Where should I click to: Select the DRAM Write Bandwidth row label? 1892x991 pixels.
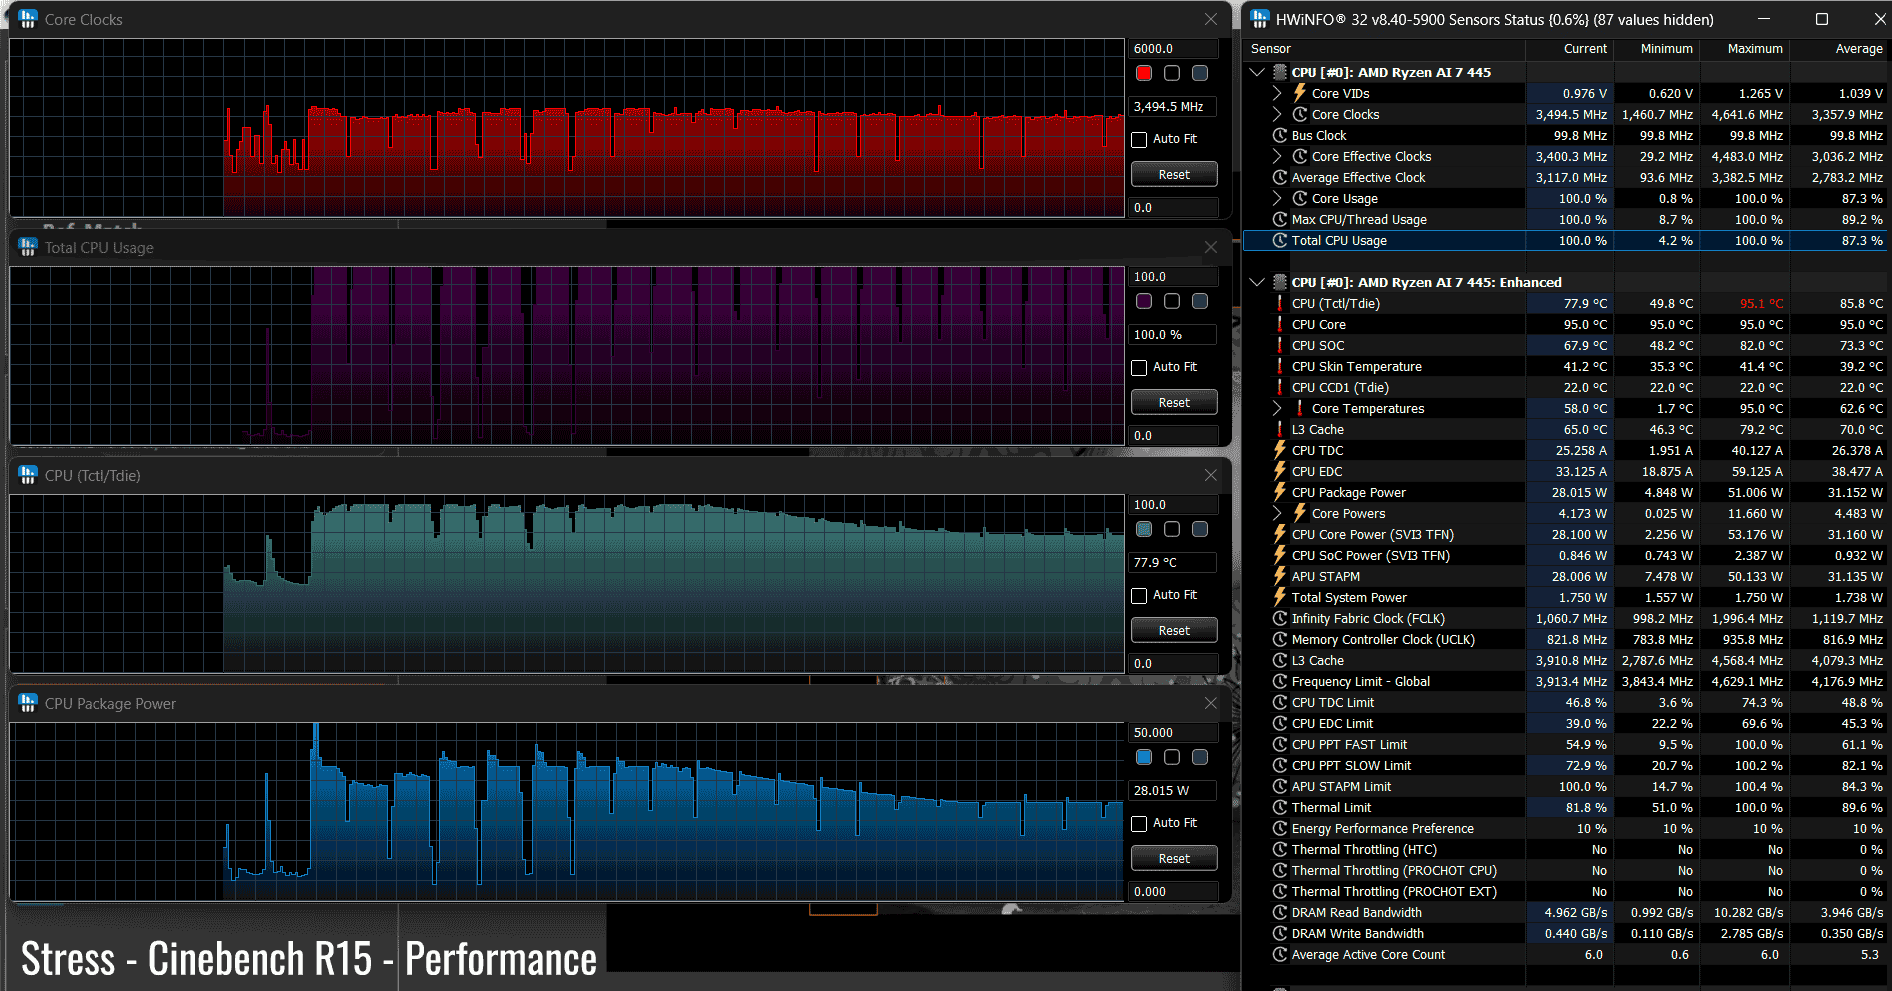coord(1357,933)
